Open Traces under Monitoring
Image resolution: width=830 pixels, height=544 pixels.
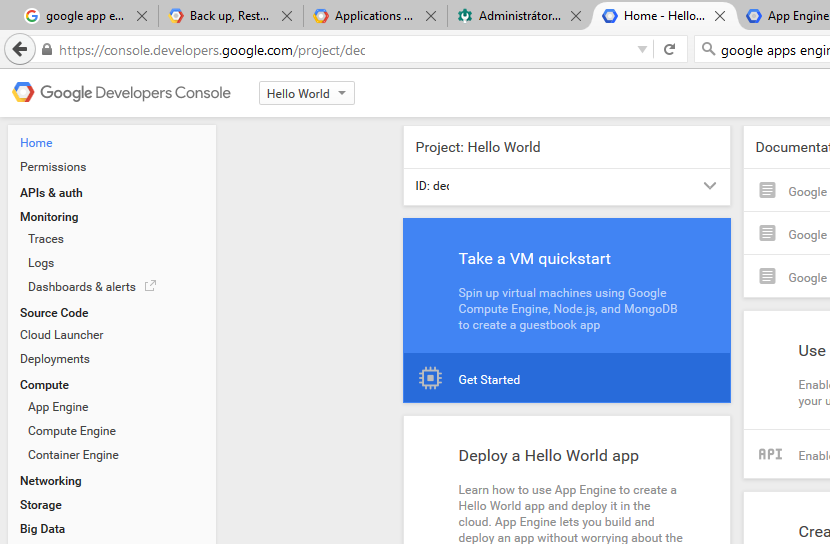46,239
